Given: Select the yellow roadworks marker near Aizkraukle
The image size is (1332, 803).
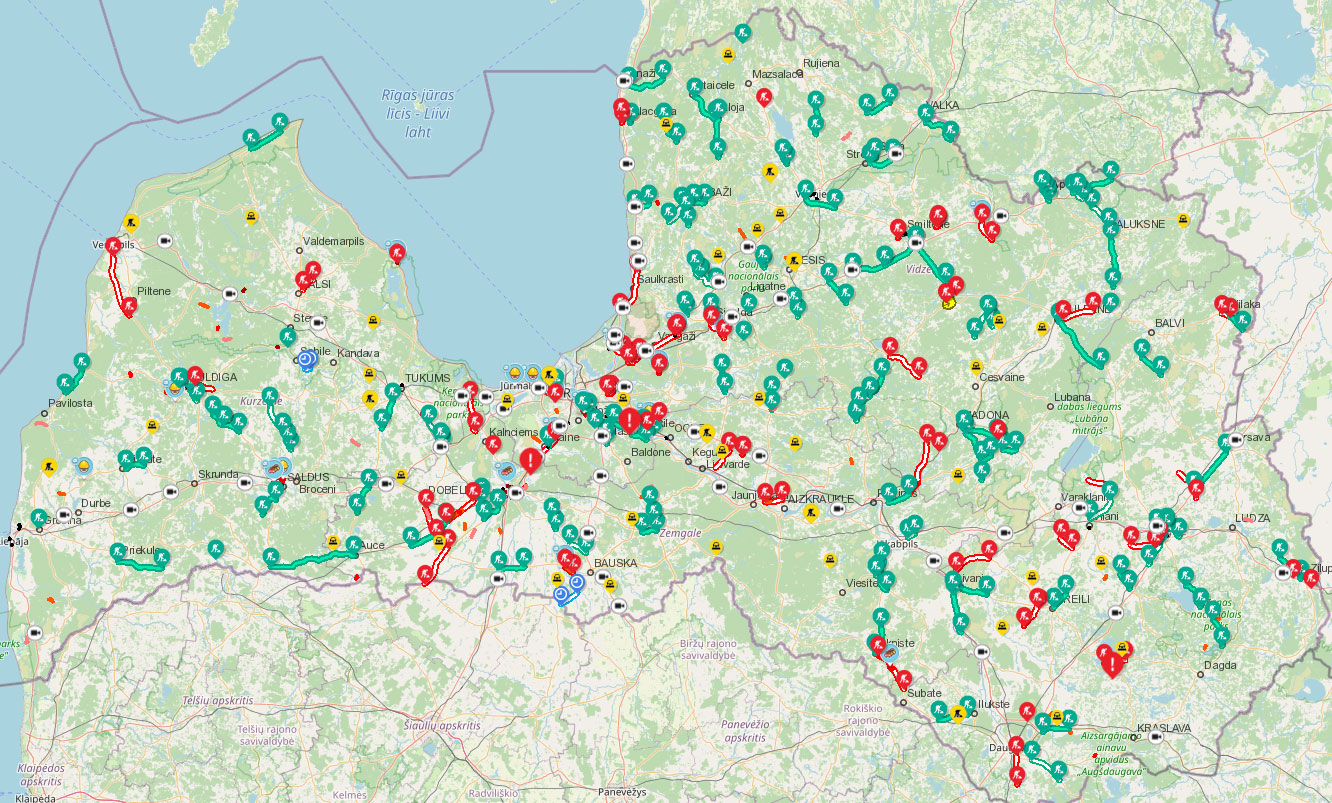Looking at the screenshot, I should [811, 513].
